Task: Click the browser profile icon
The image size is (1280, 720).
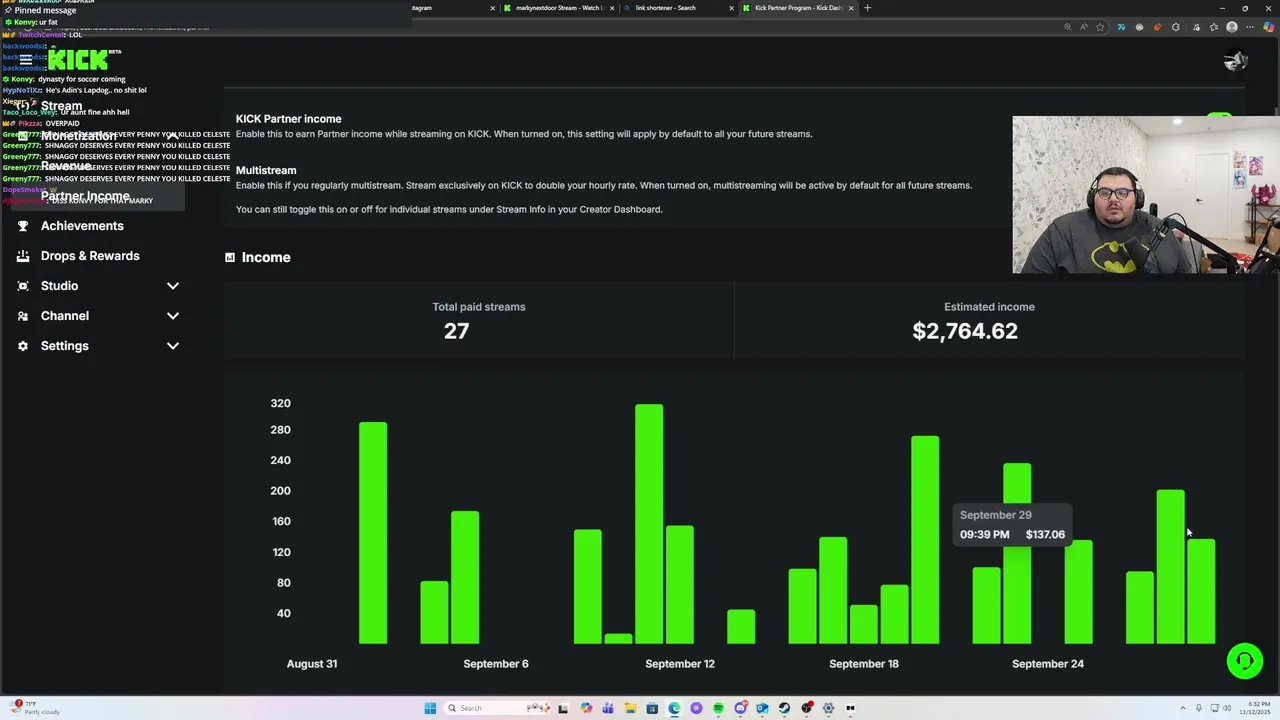Action: (1232, 27)
